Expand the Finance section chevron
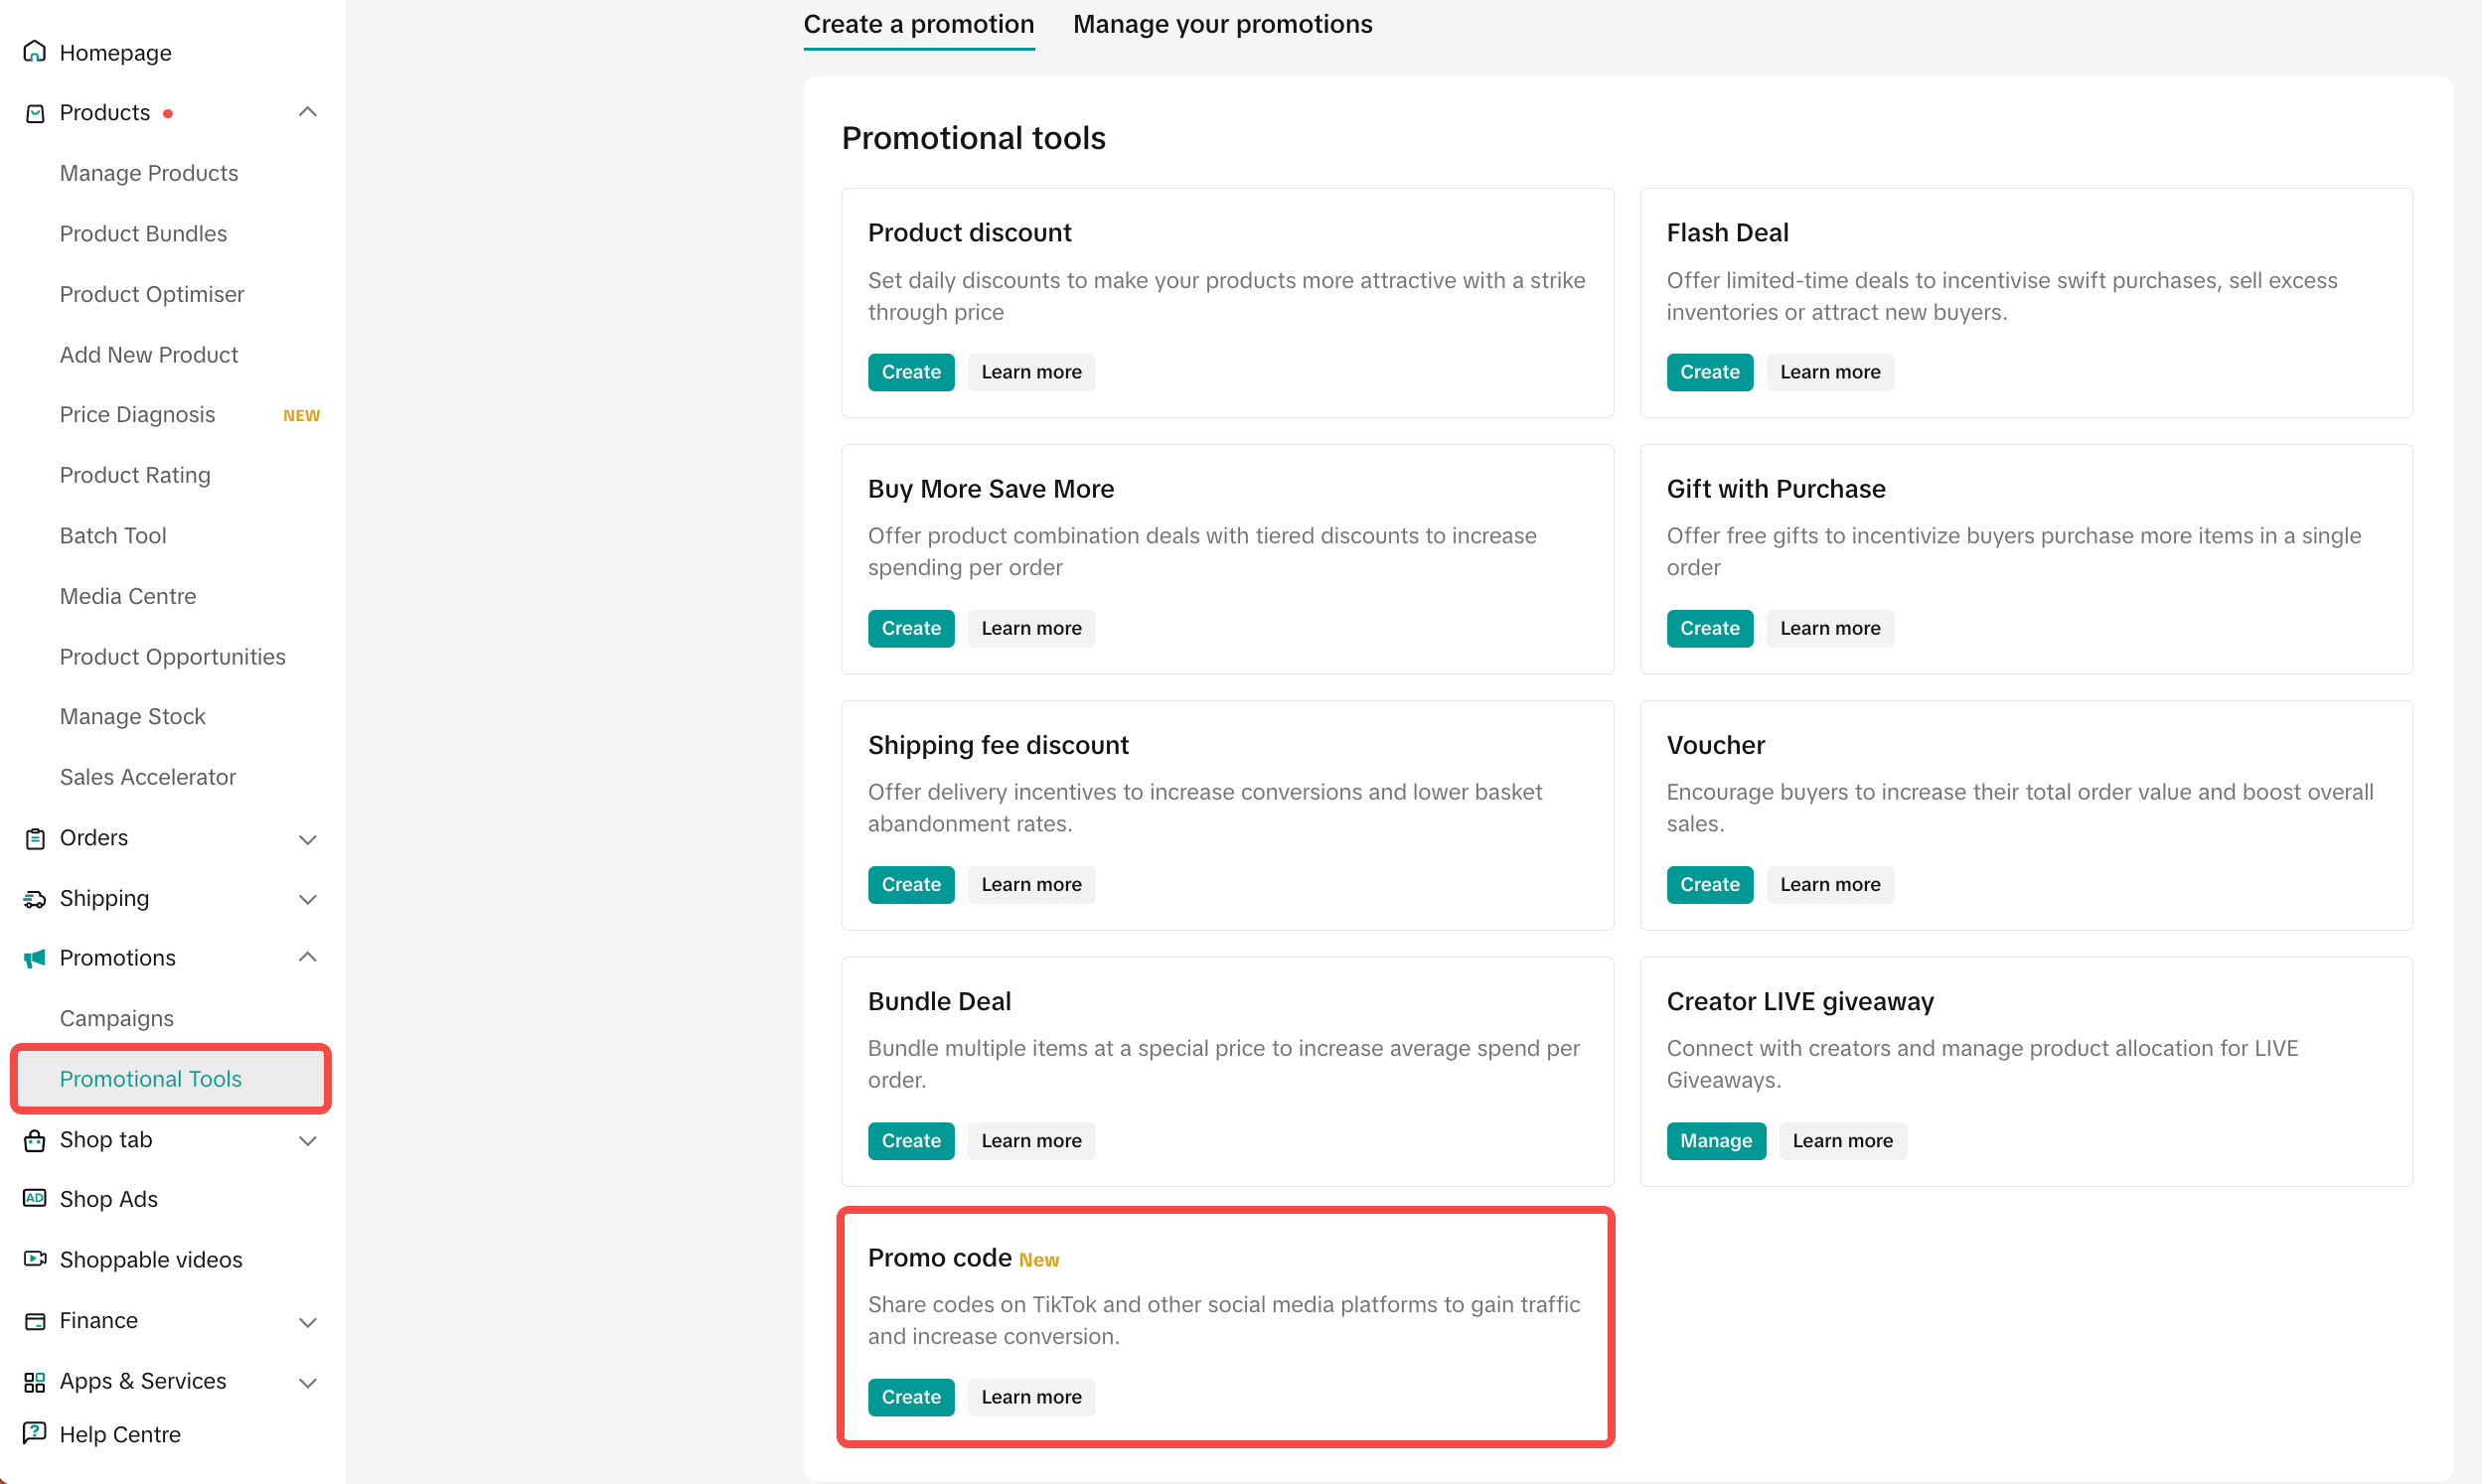Viewport: 2482px width, 1484px height. 308,1322
